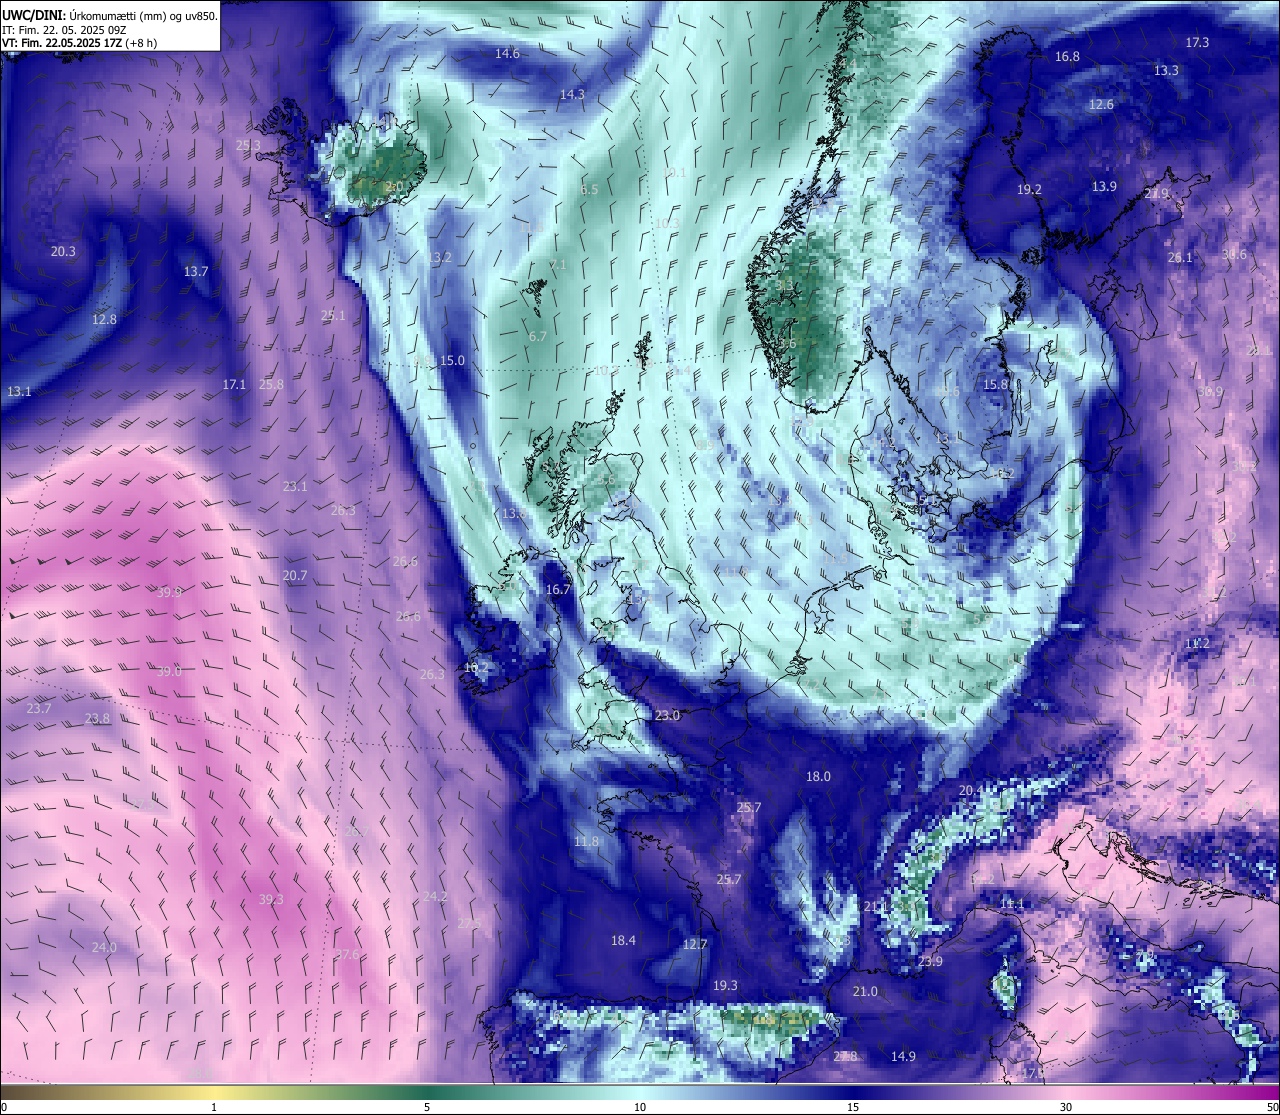
Task: Click the 12.7 value label
Action: [x=695, y=944]
